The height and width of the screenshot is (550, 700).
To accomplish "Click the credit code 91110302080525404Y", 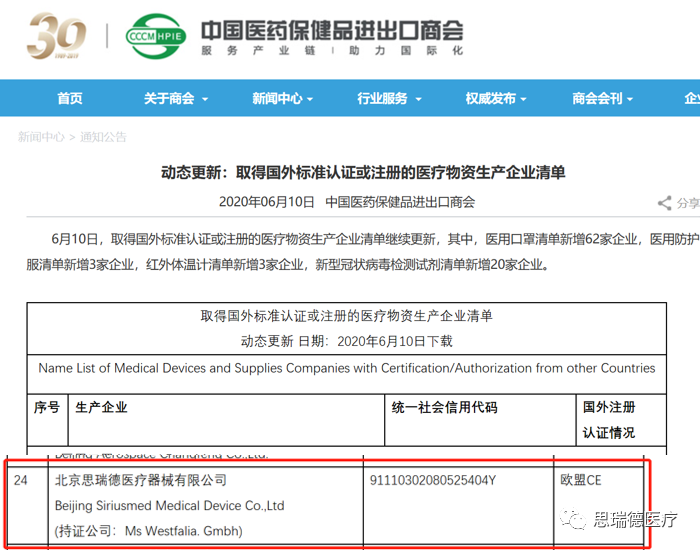I will (x=433, y=480).
